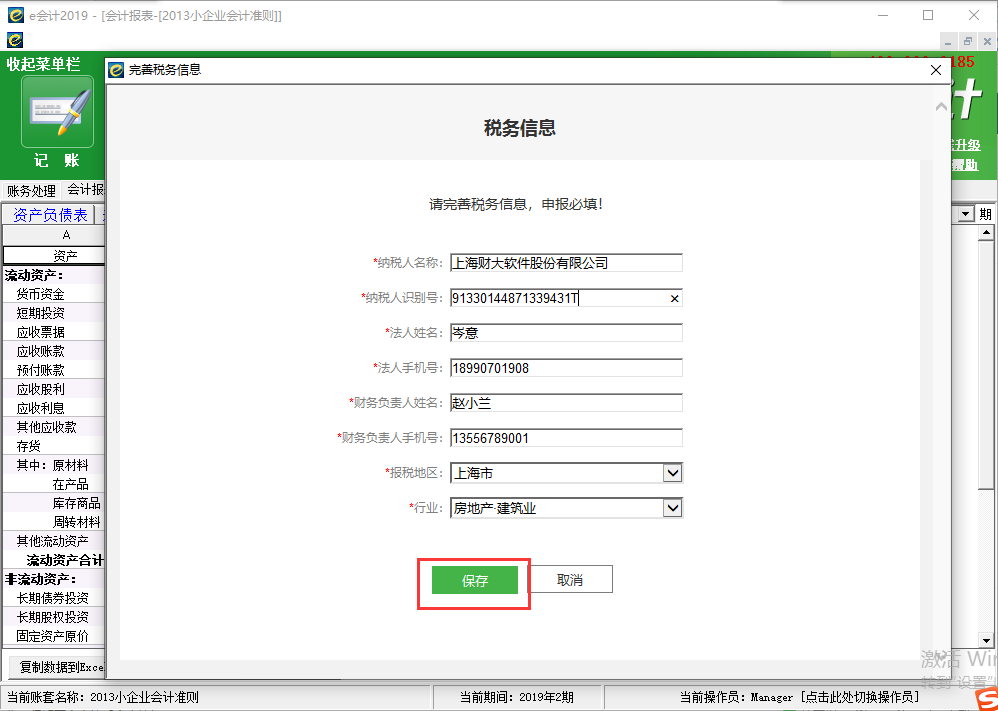998x711 pixels.
Task: Click the e icon in the inner document bar
Action: (15, 40)
